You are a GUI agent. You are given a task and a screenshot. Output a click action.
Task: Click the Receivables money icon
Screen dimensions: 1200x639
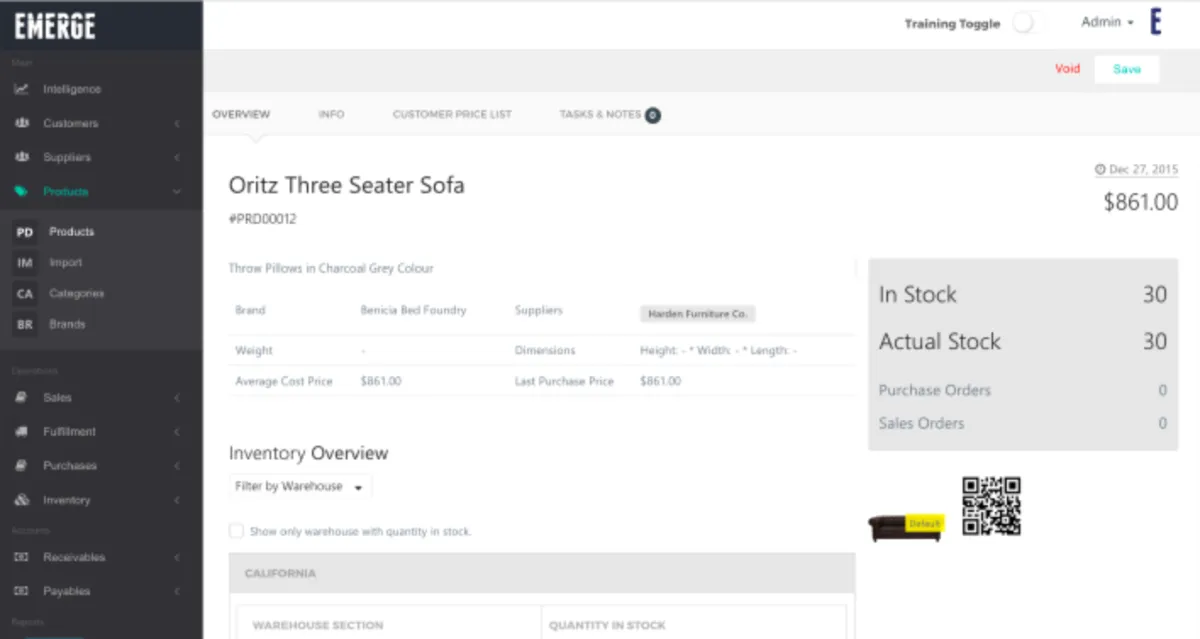pyautogui.click(x=21, y=557)
